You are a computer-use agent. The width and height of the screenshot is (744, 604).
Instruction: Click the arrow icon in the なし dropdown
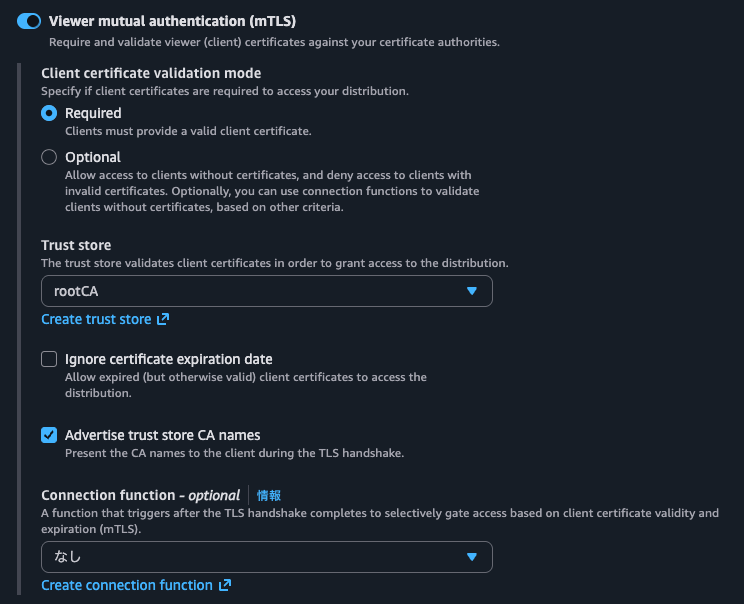pyautogui.click(x=472, y=557)
